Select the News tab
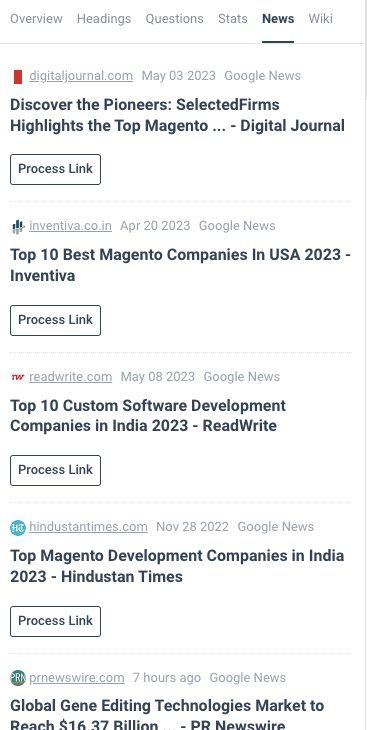Viewport: 367px width, 730px height. click(x=278, y=19)
